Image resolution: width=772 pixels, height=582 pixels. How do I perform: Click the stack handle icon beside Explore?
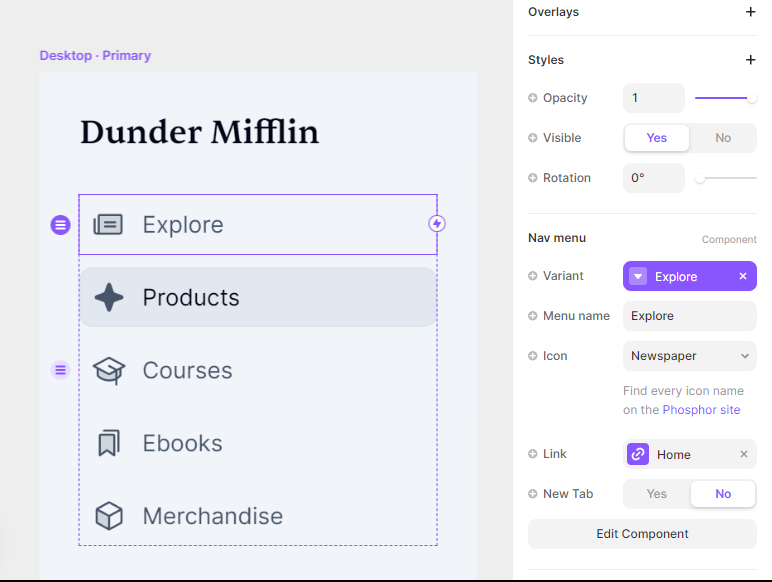pos(61,225)
